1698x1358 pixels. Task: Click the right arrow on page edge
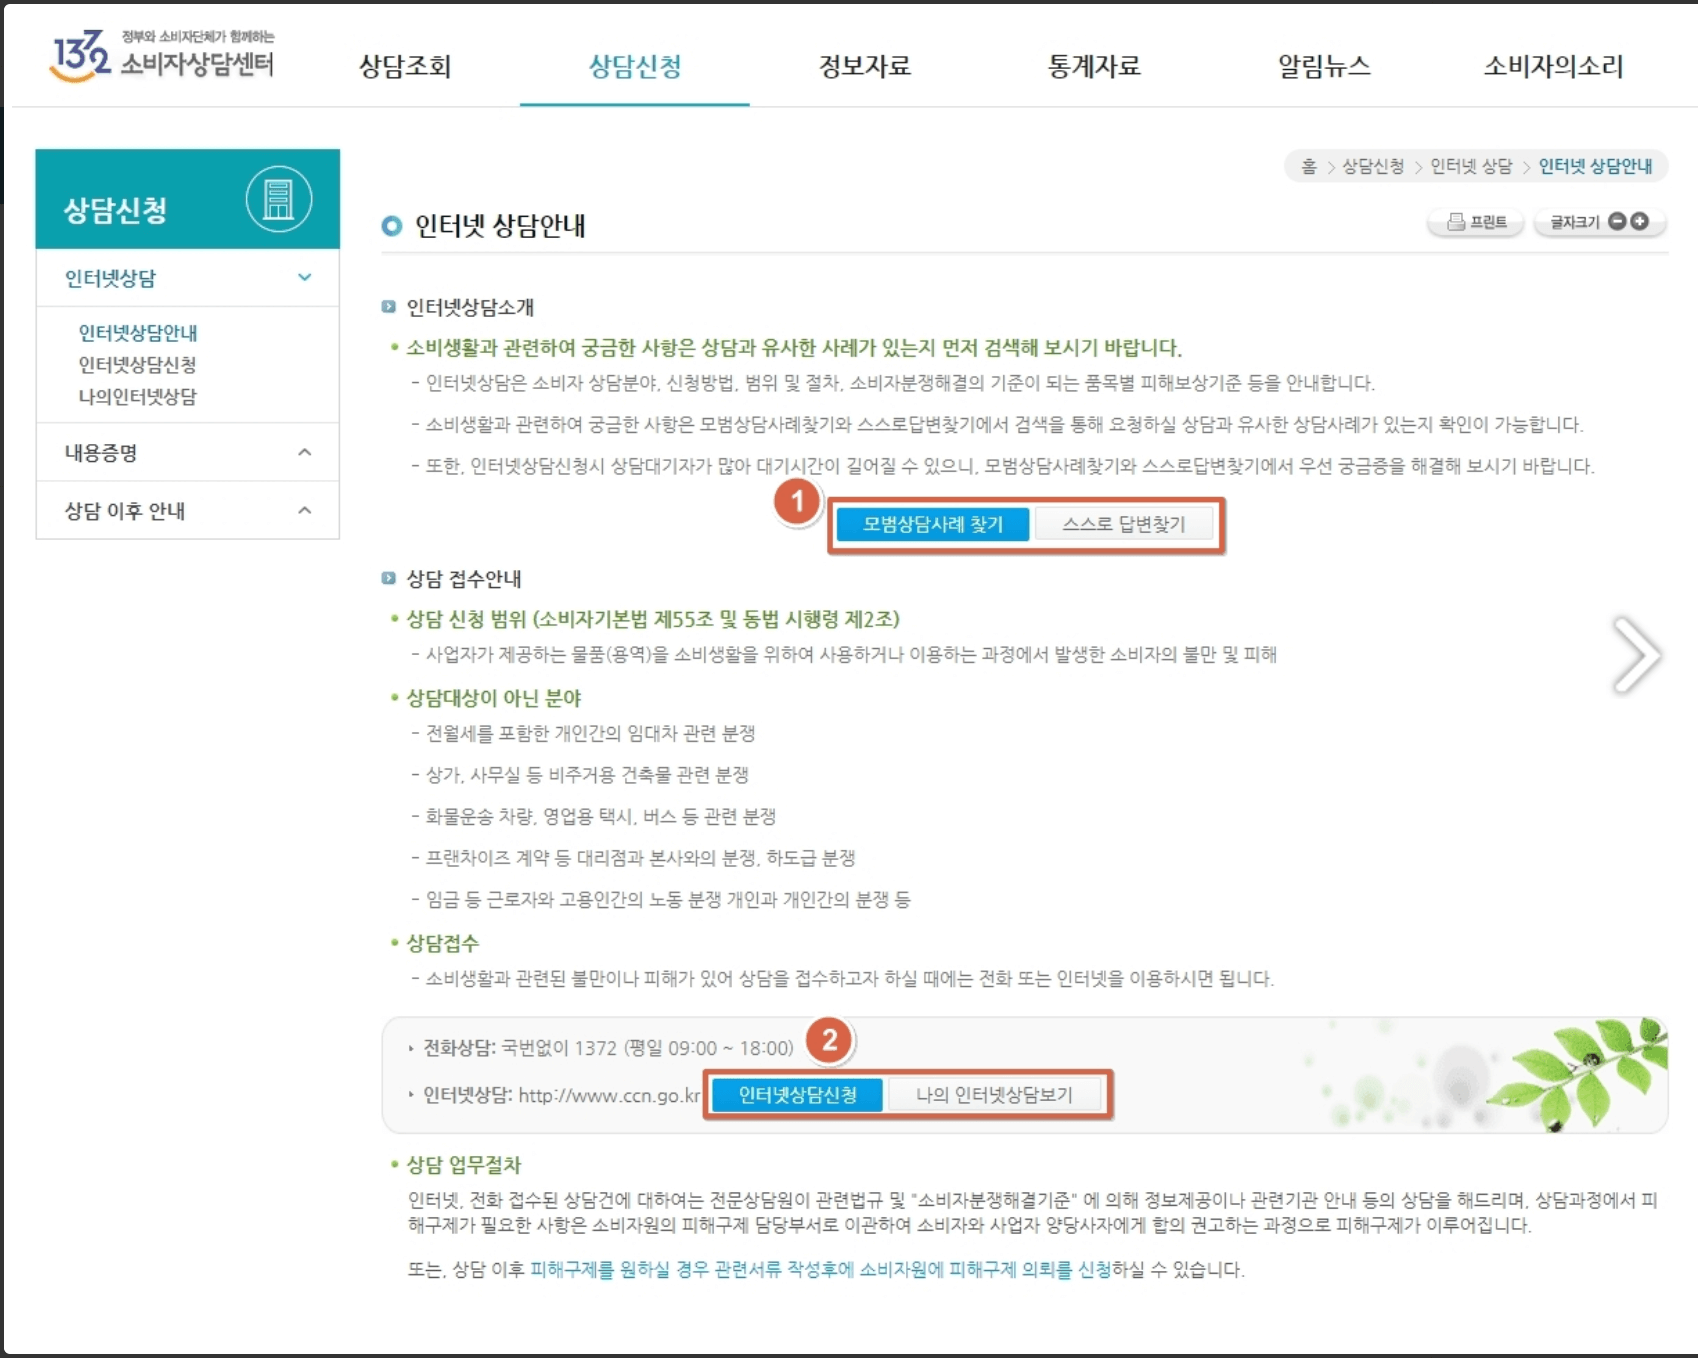pyautogui.click(x=1637, y=656)
